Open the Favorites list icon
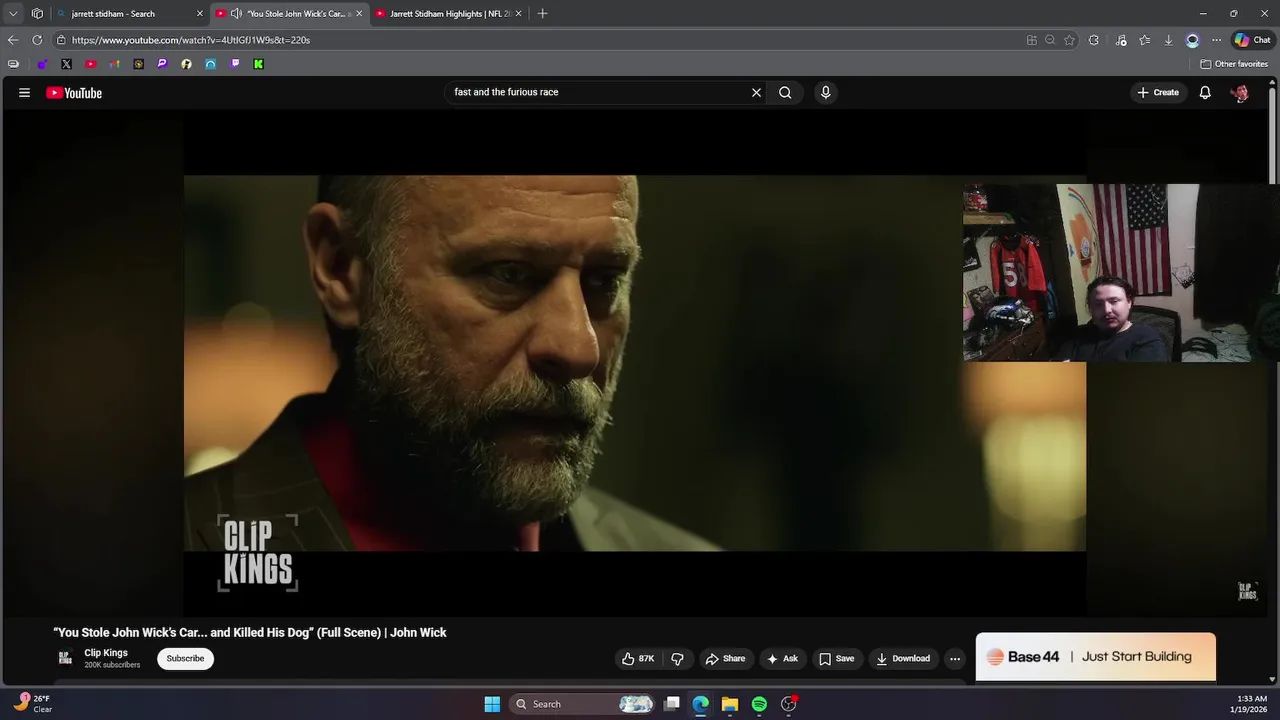This screenshot has height=720, width=1280. [x=1145, y=40]
